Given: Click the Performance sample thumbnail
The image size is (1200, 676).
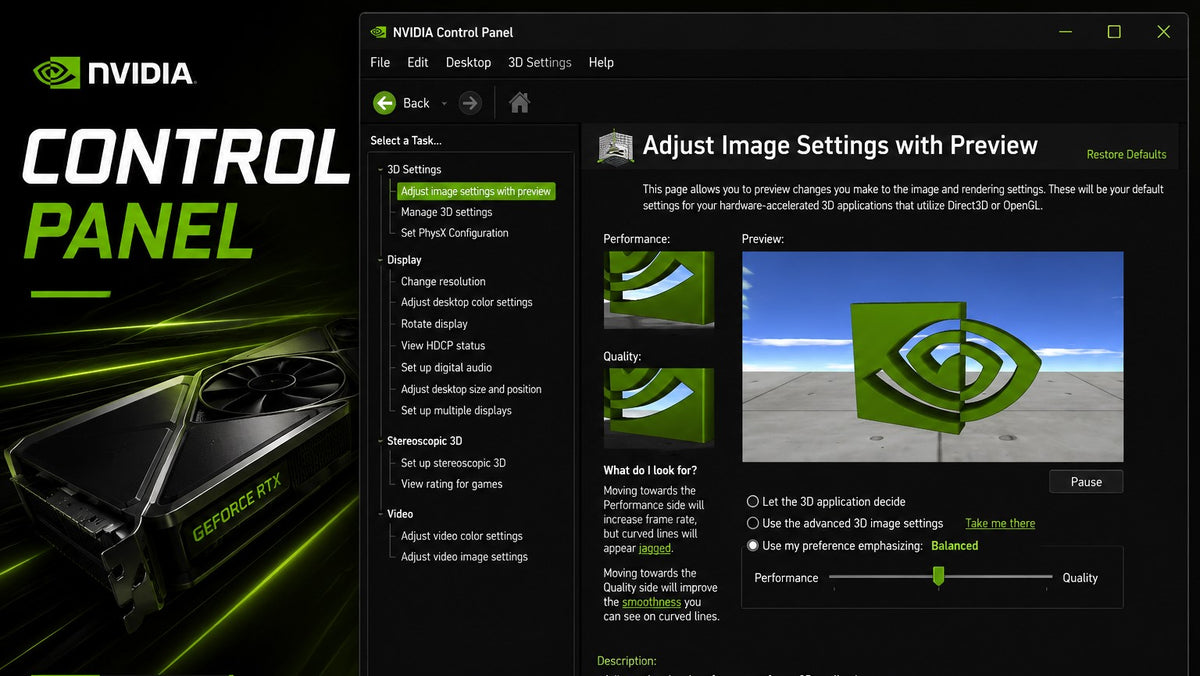Looking at the screenshot, I should [659, 289].
